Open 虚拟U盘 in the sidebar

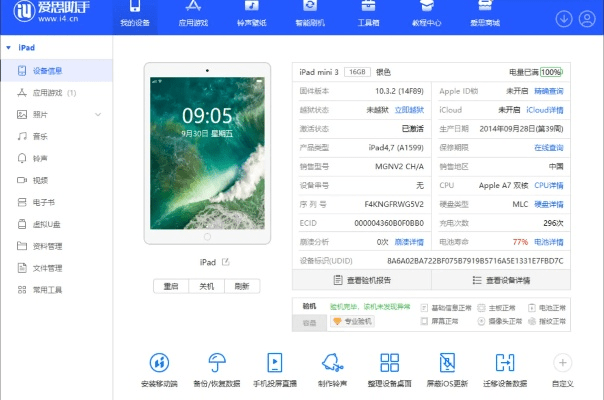click(x=57, y=224)
